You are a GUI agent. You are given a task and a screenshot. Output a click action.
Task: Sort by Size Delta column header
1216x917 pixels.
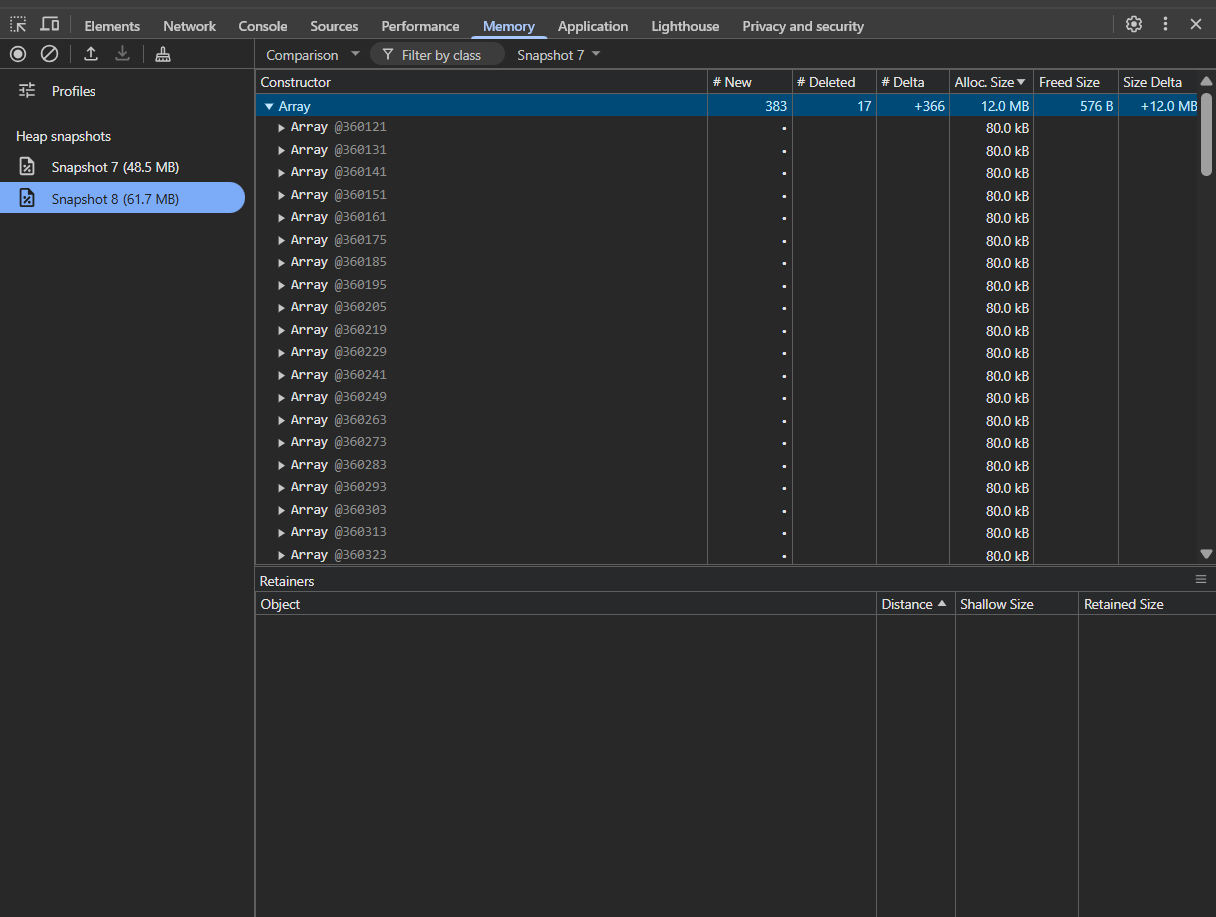[x=1157, y=82]
